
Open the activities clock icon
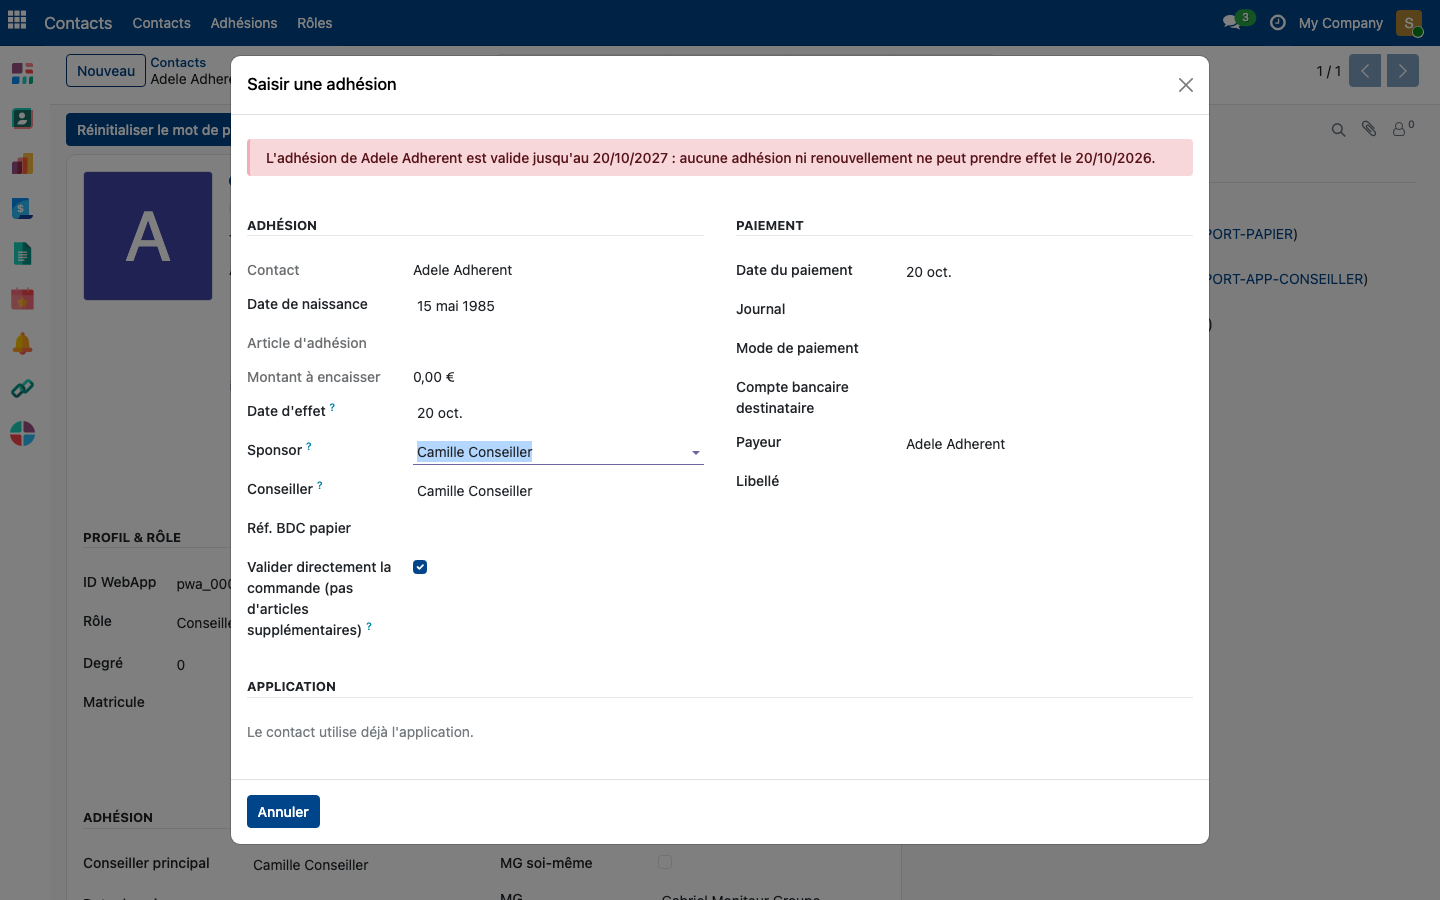(1277, 22)
